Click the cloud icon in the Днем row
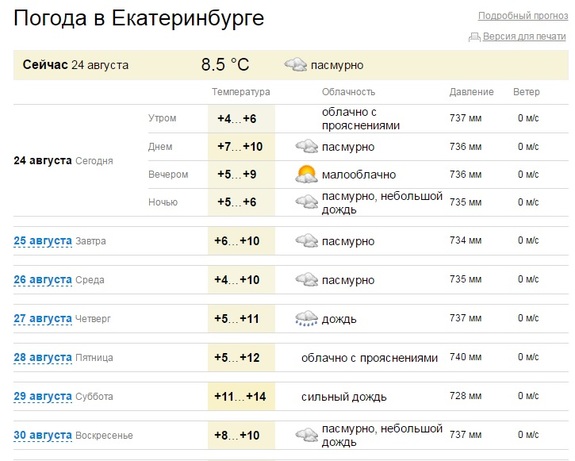Image resolution: width=575 pixels, height=461 pixels. point(307,146)
